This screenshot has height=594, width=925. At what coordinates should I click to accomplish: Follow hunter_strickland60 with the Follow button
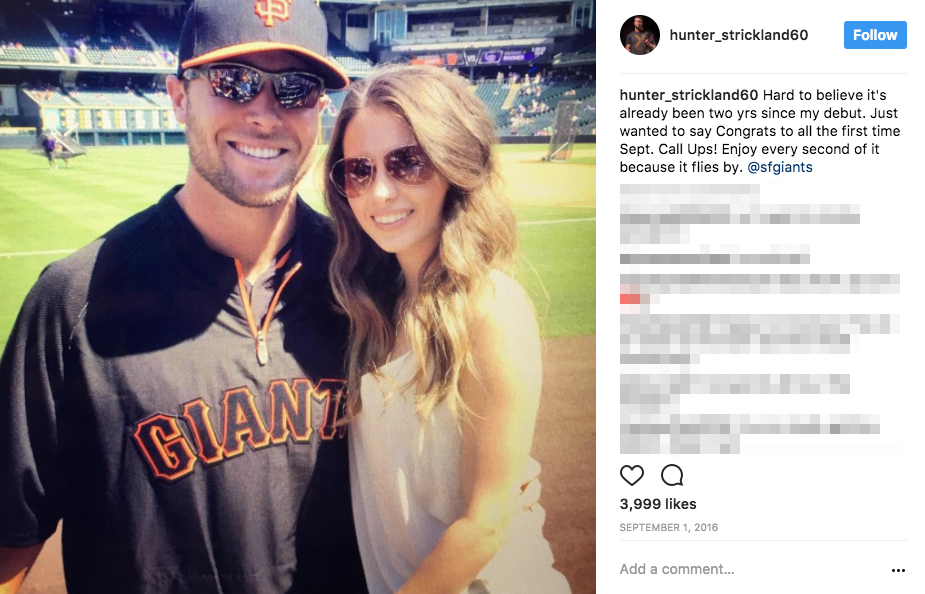(875, 35)
